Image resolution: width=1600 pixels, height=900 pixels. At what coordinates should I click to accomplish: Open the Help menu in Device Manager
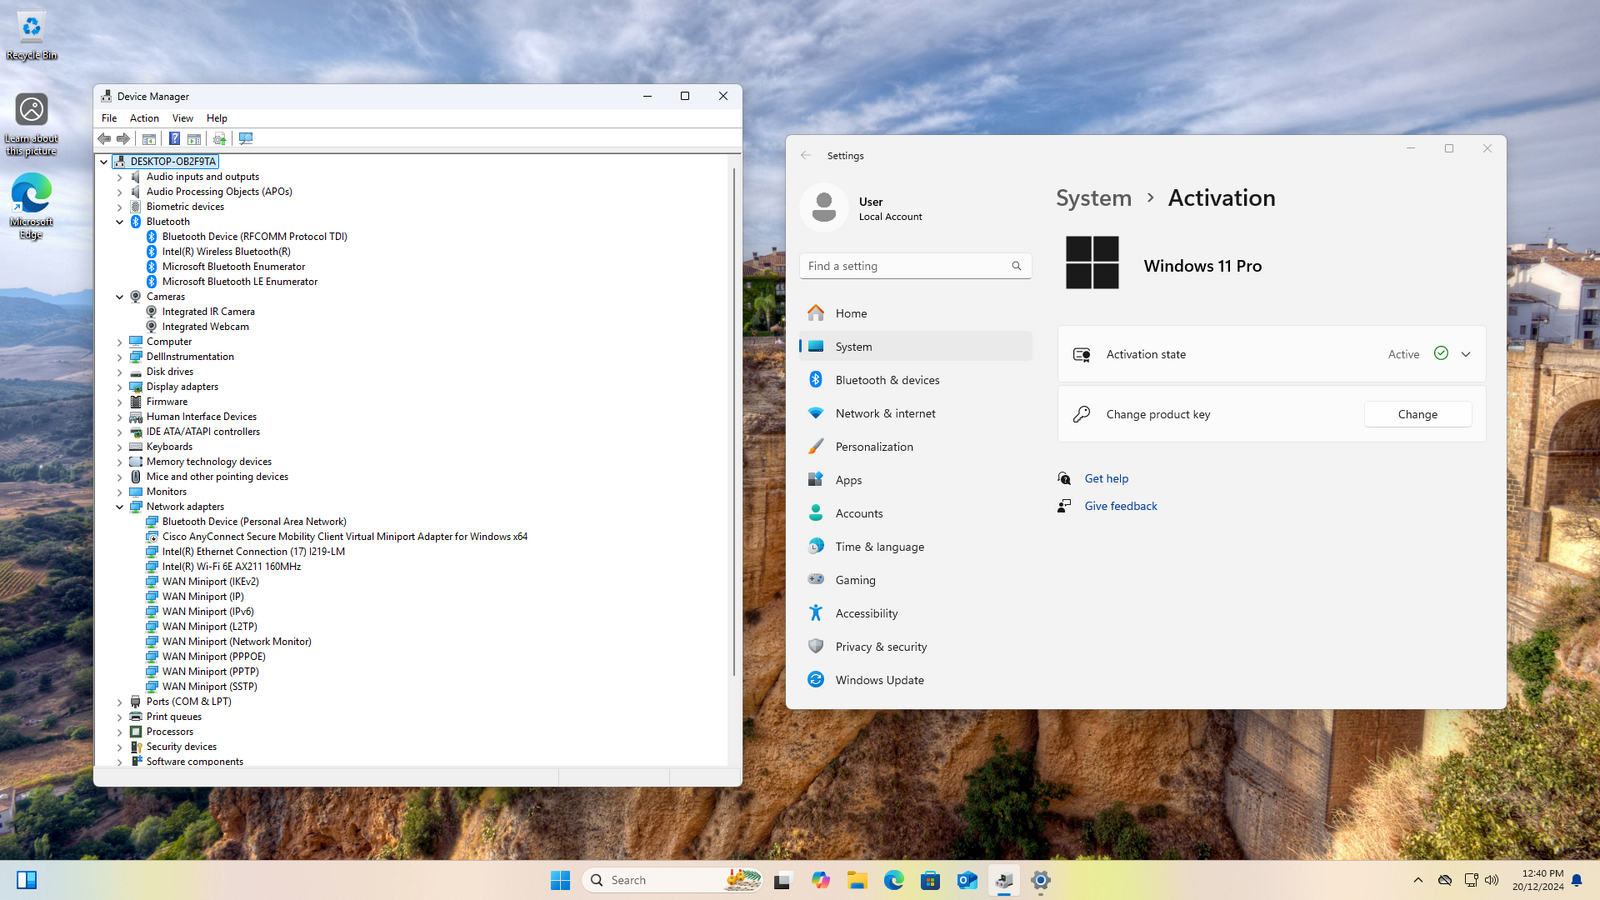(x=217, y=118)
